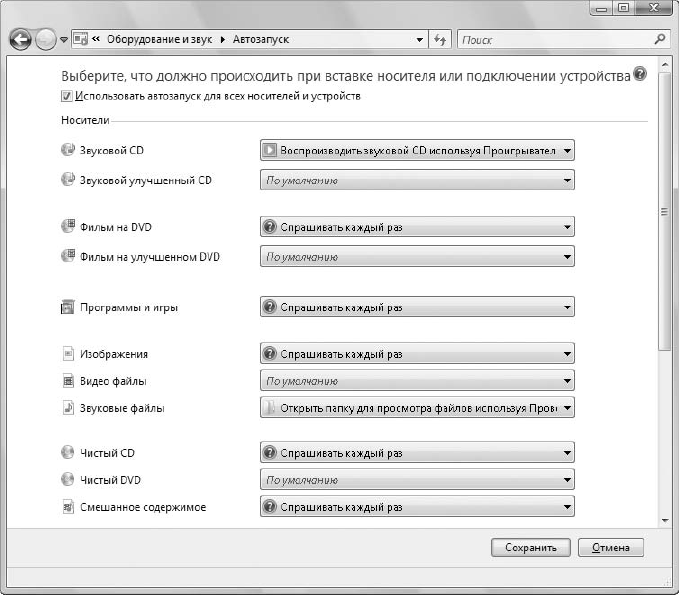Click the Forward navigation arrow button
Viewport: 679px width, 595px height.
pyautogui.click(x=45, y=39)
